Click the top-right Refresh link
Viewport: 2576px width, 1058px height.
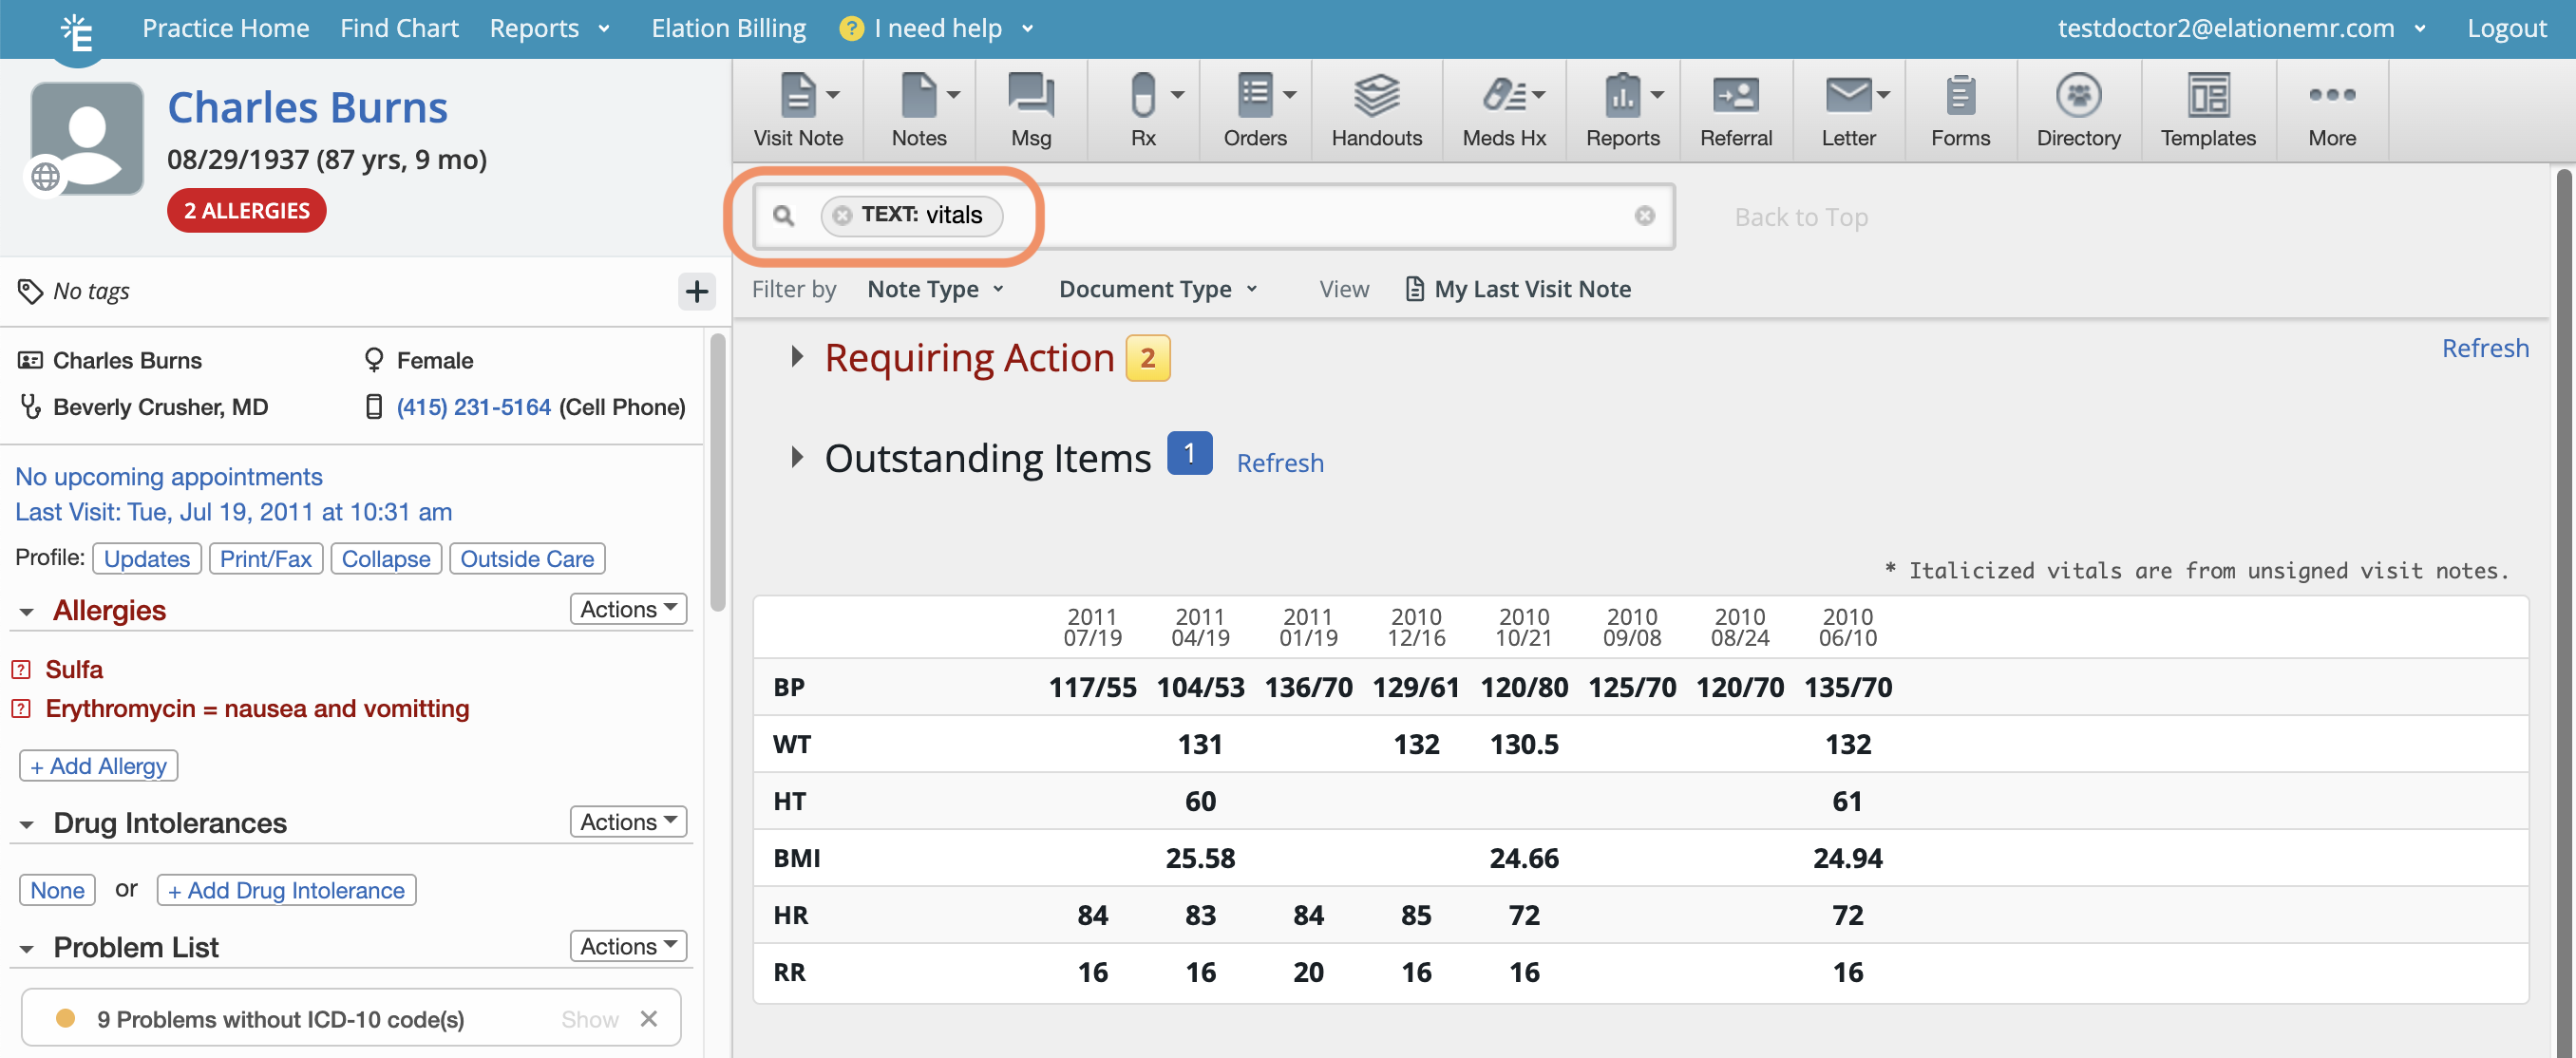tap(2484, 348)
